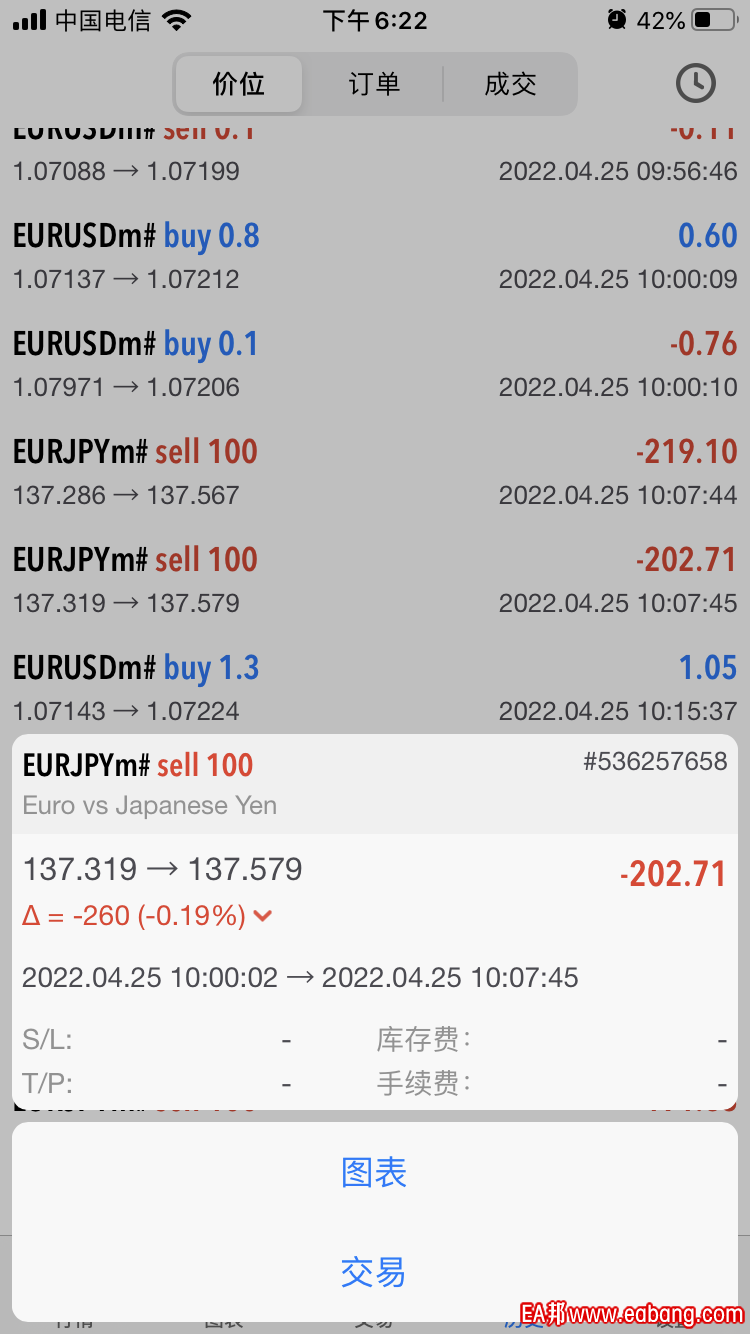Tap the alarm clock status icon

617,20
